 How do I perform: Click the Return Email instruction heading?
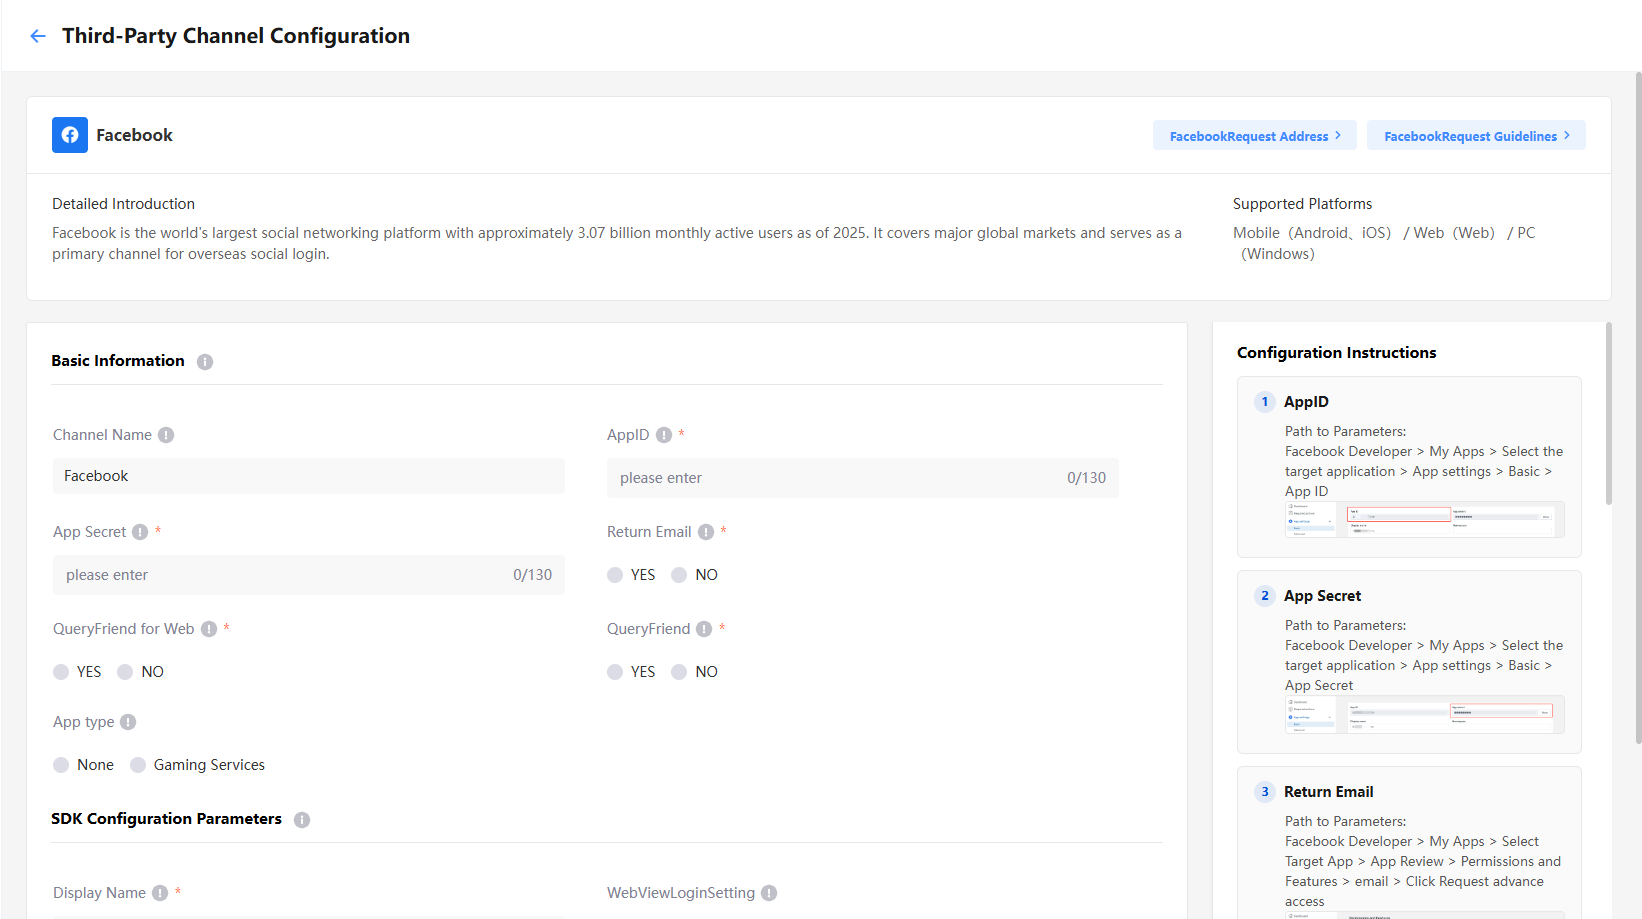point(1329,792)
